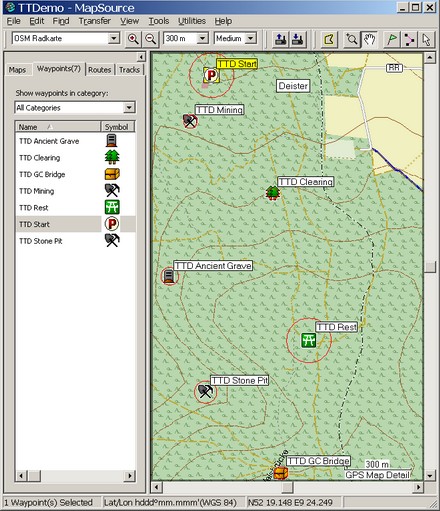Click the TTD Rest picnic icon on map

309,340
